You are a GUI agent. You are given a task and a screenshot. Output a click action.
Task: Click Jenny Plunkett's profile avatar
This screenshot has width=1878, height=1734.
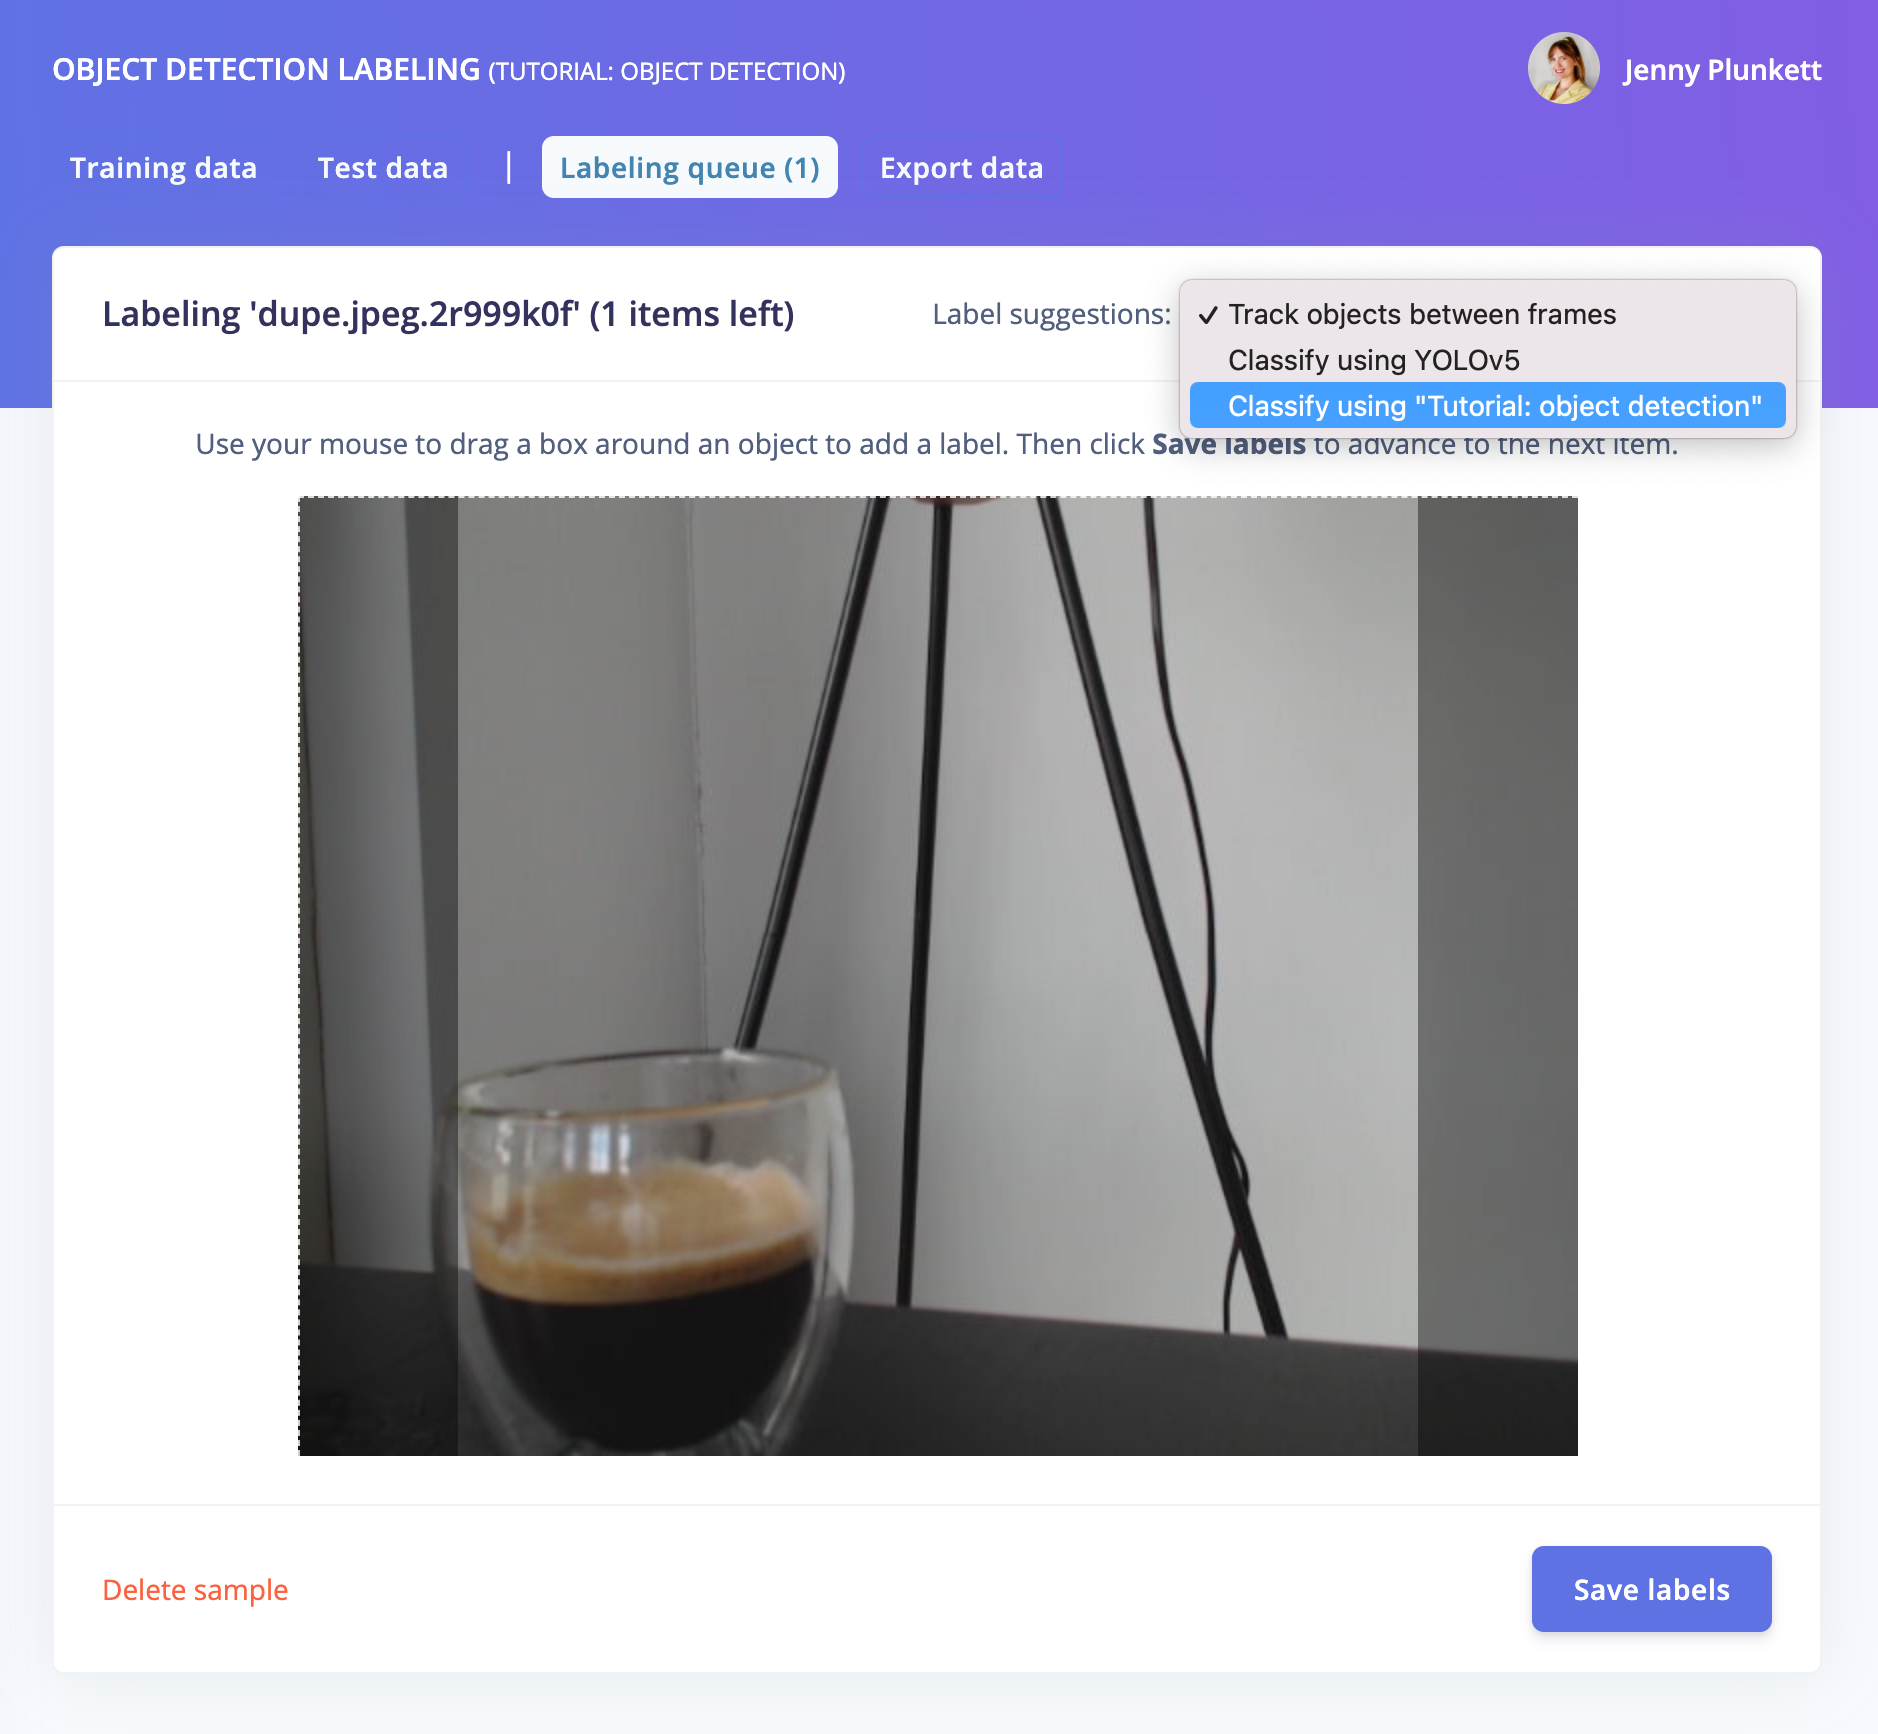click(1563, 69)
